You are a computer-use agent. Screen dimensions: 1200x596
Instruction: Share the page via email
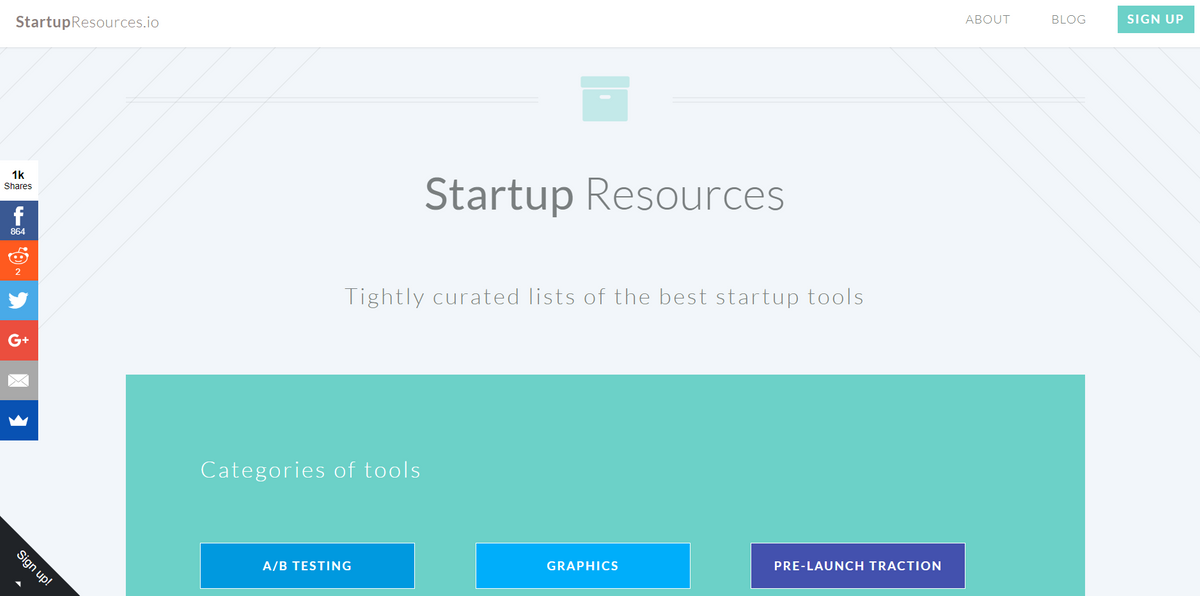[19, 380]
